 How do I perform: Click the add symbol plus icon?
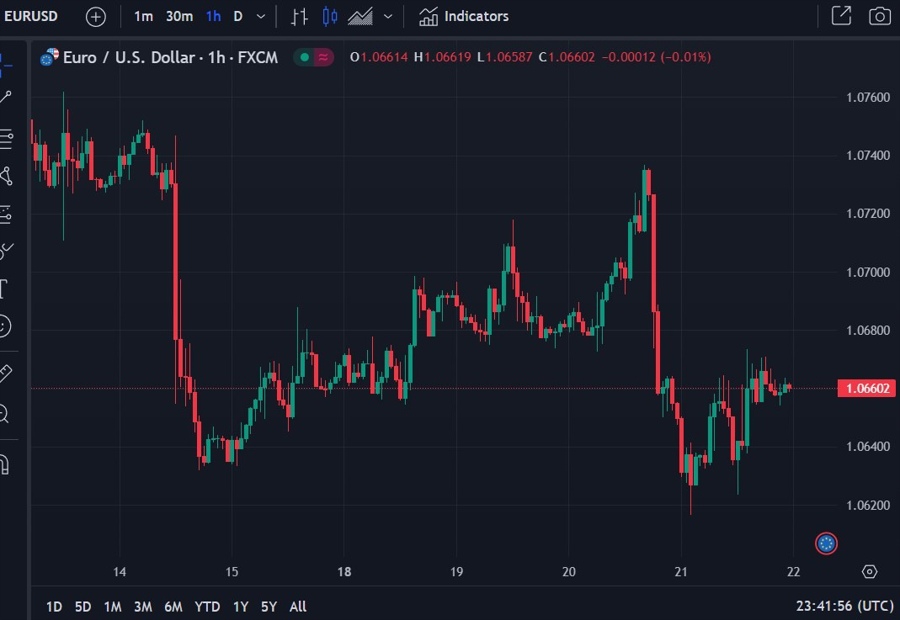click(x=95, y=16)
